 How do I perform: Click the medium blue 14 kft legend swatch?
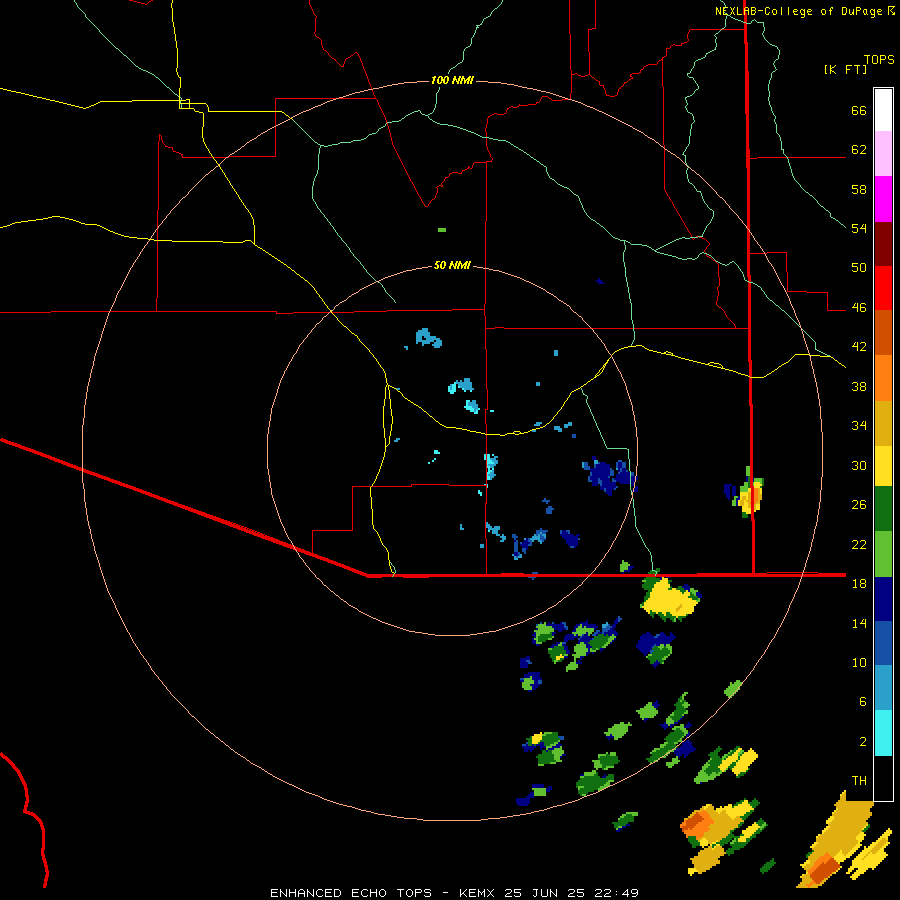click(x=883, y=643)
